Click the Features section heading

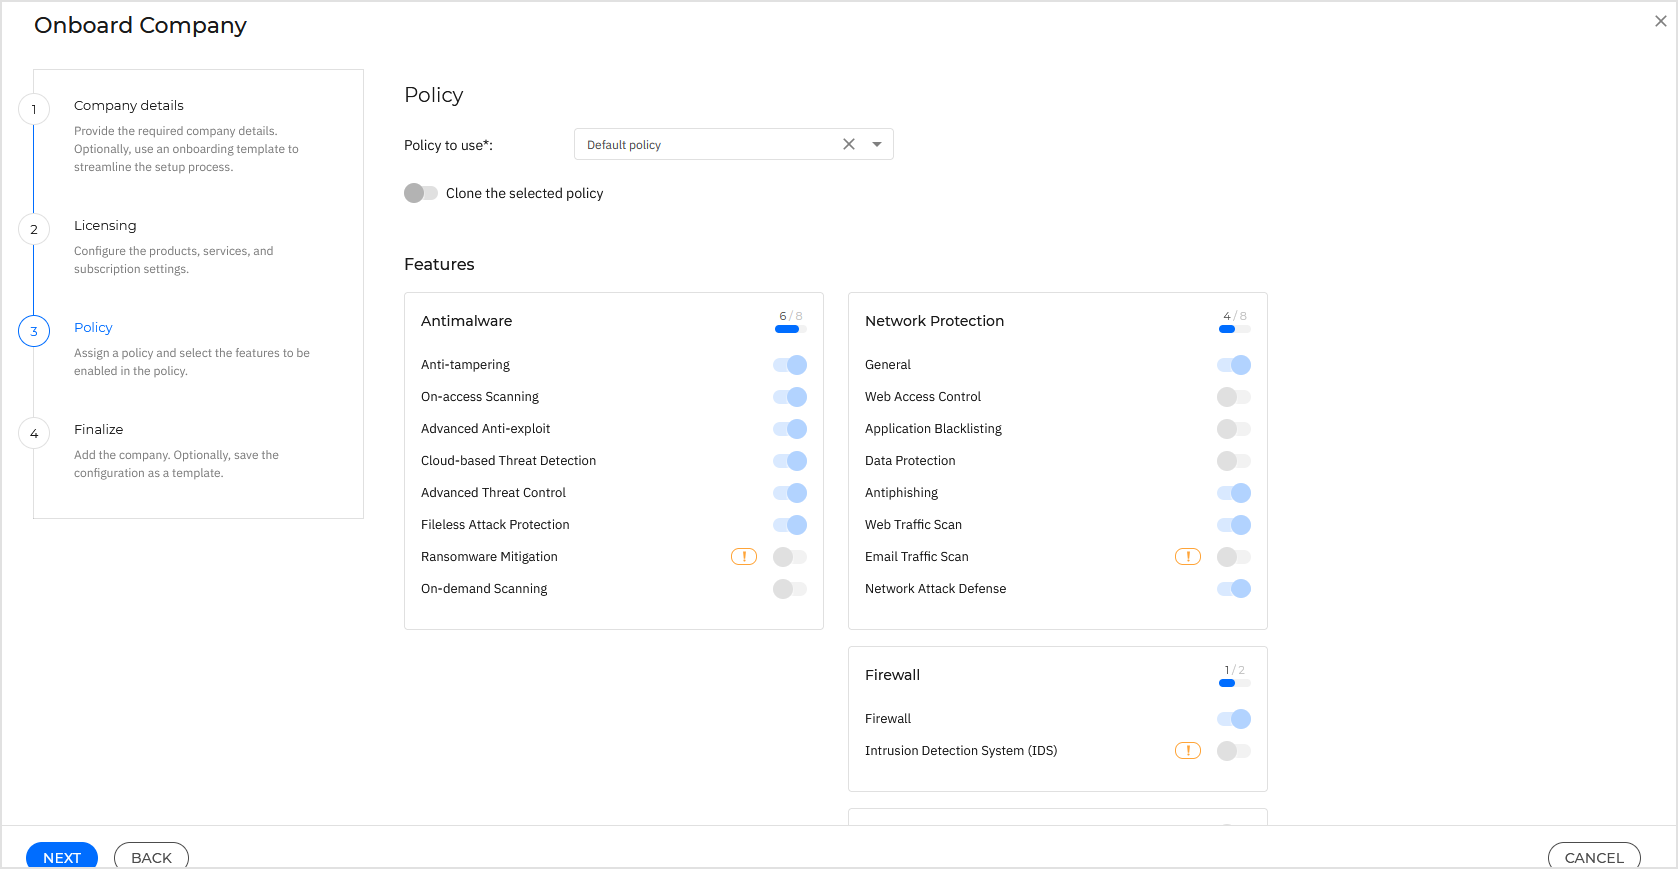(x=439, y=264)
